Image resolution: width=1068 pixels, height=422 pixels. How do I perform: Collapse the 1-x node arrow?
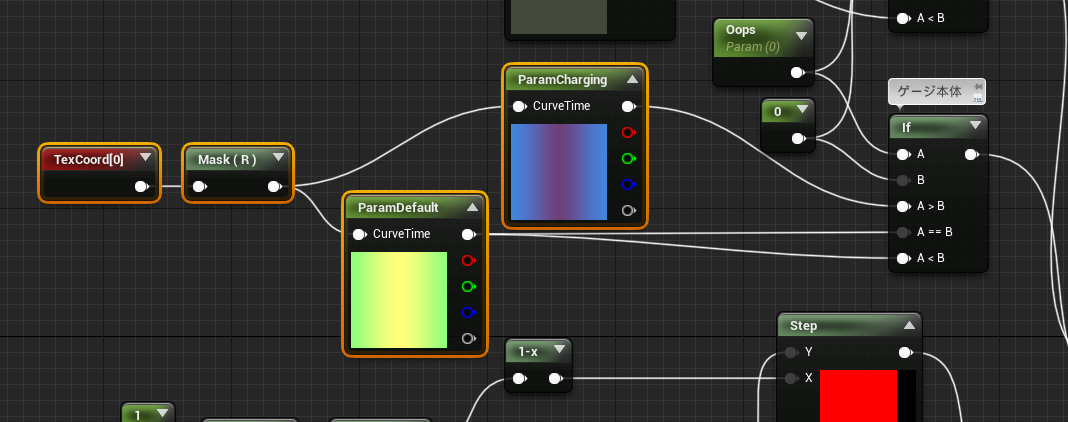(559, 350)
